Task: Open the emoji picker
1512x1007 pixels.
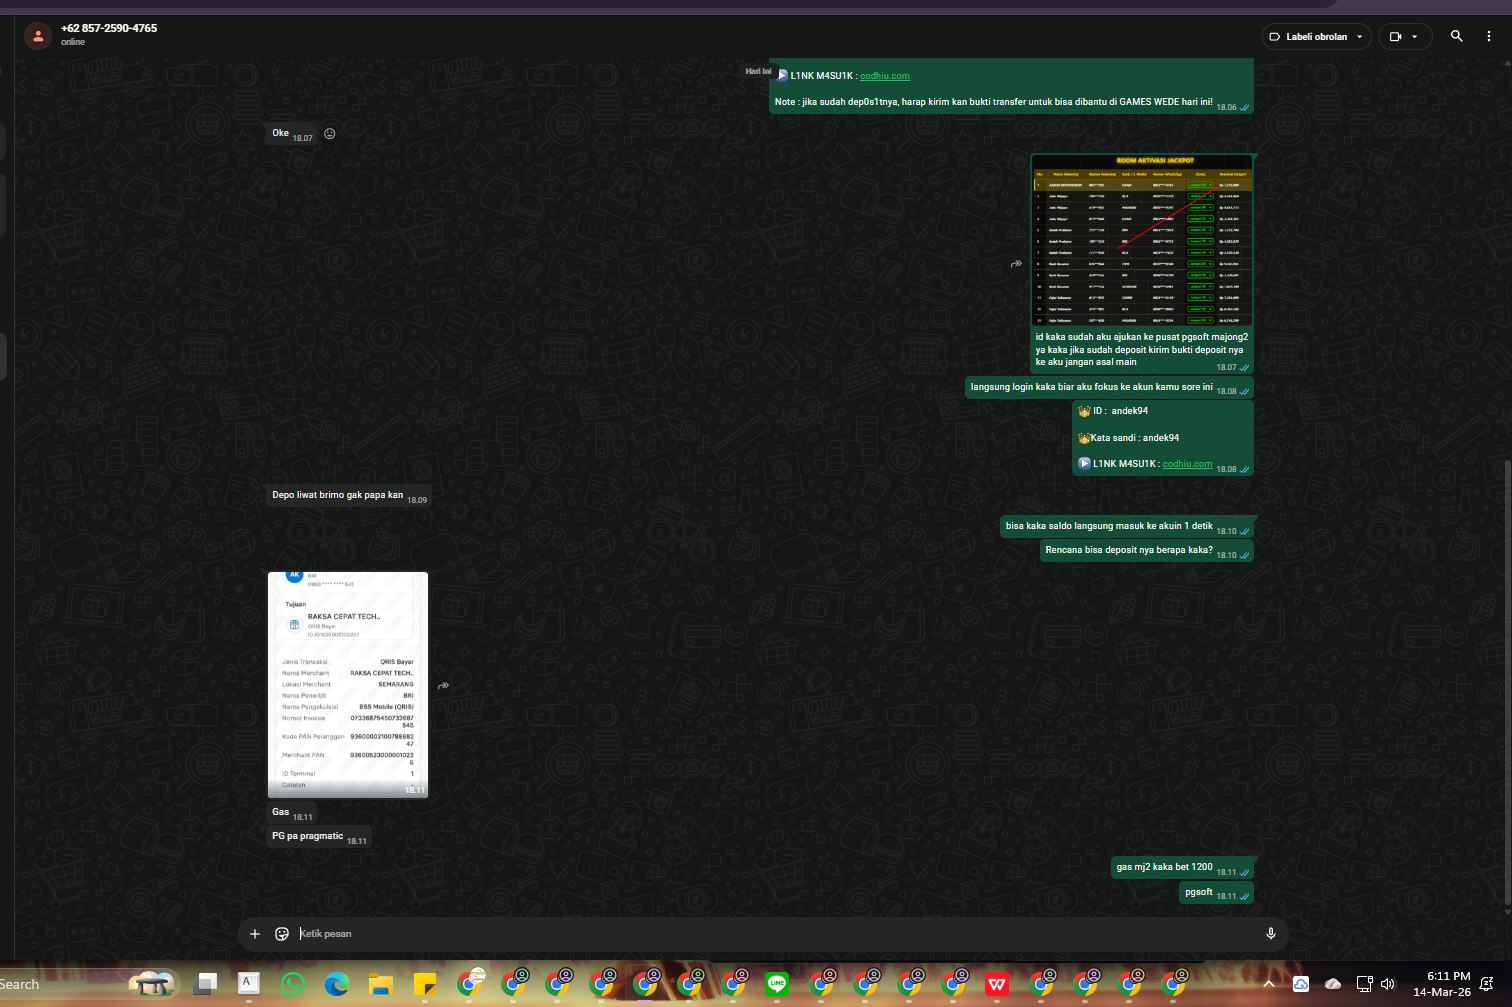Action: tap(282, 934)
